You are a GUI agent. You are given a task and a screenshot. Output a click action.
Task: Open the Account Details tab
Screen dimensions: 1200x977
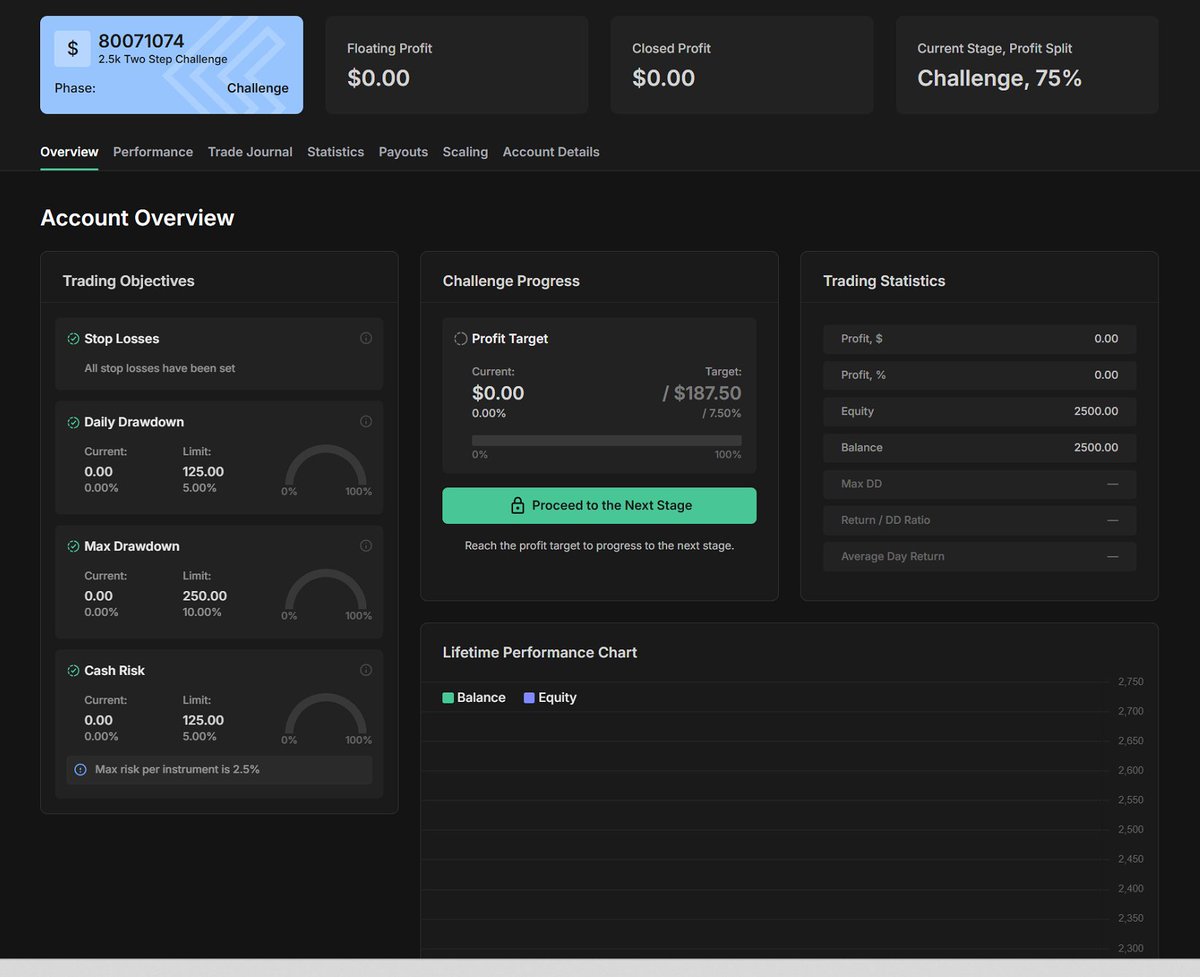[x=551, y=152]
